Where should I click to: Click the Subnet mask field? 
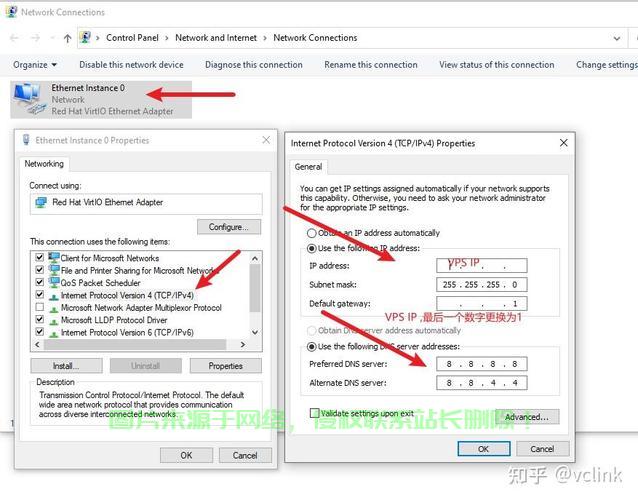click(482, 284)
